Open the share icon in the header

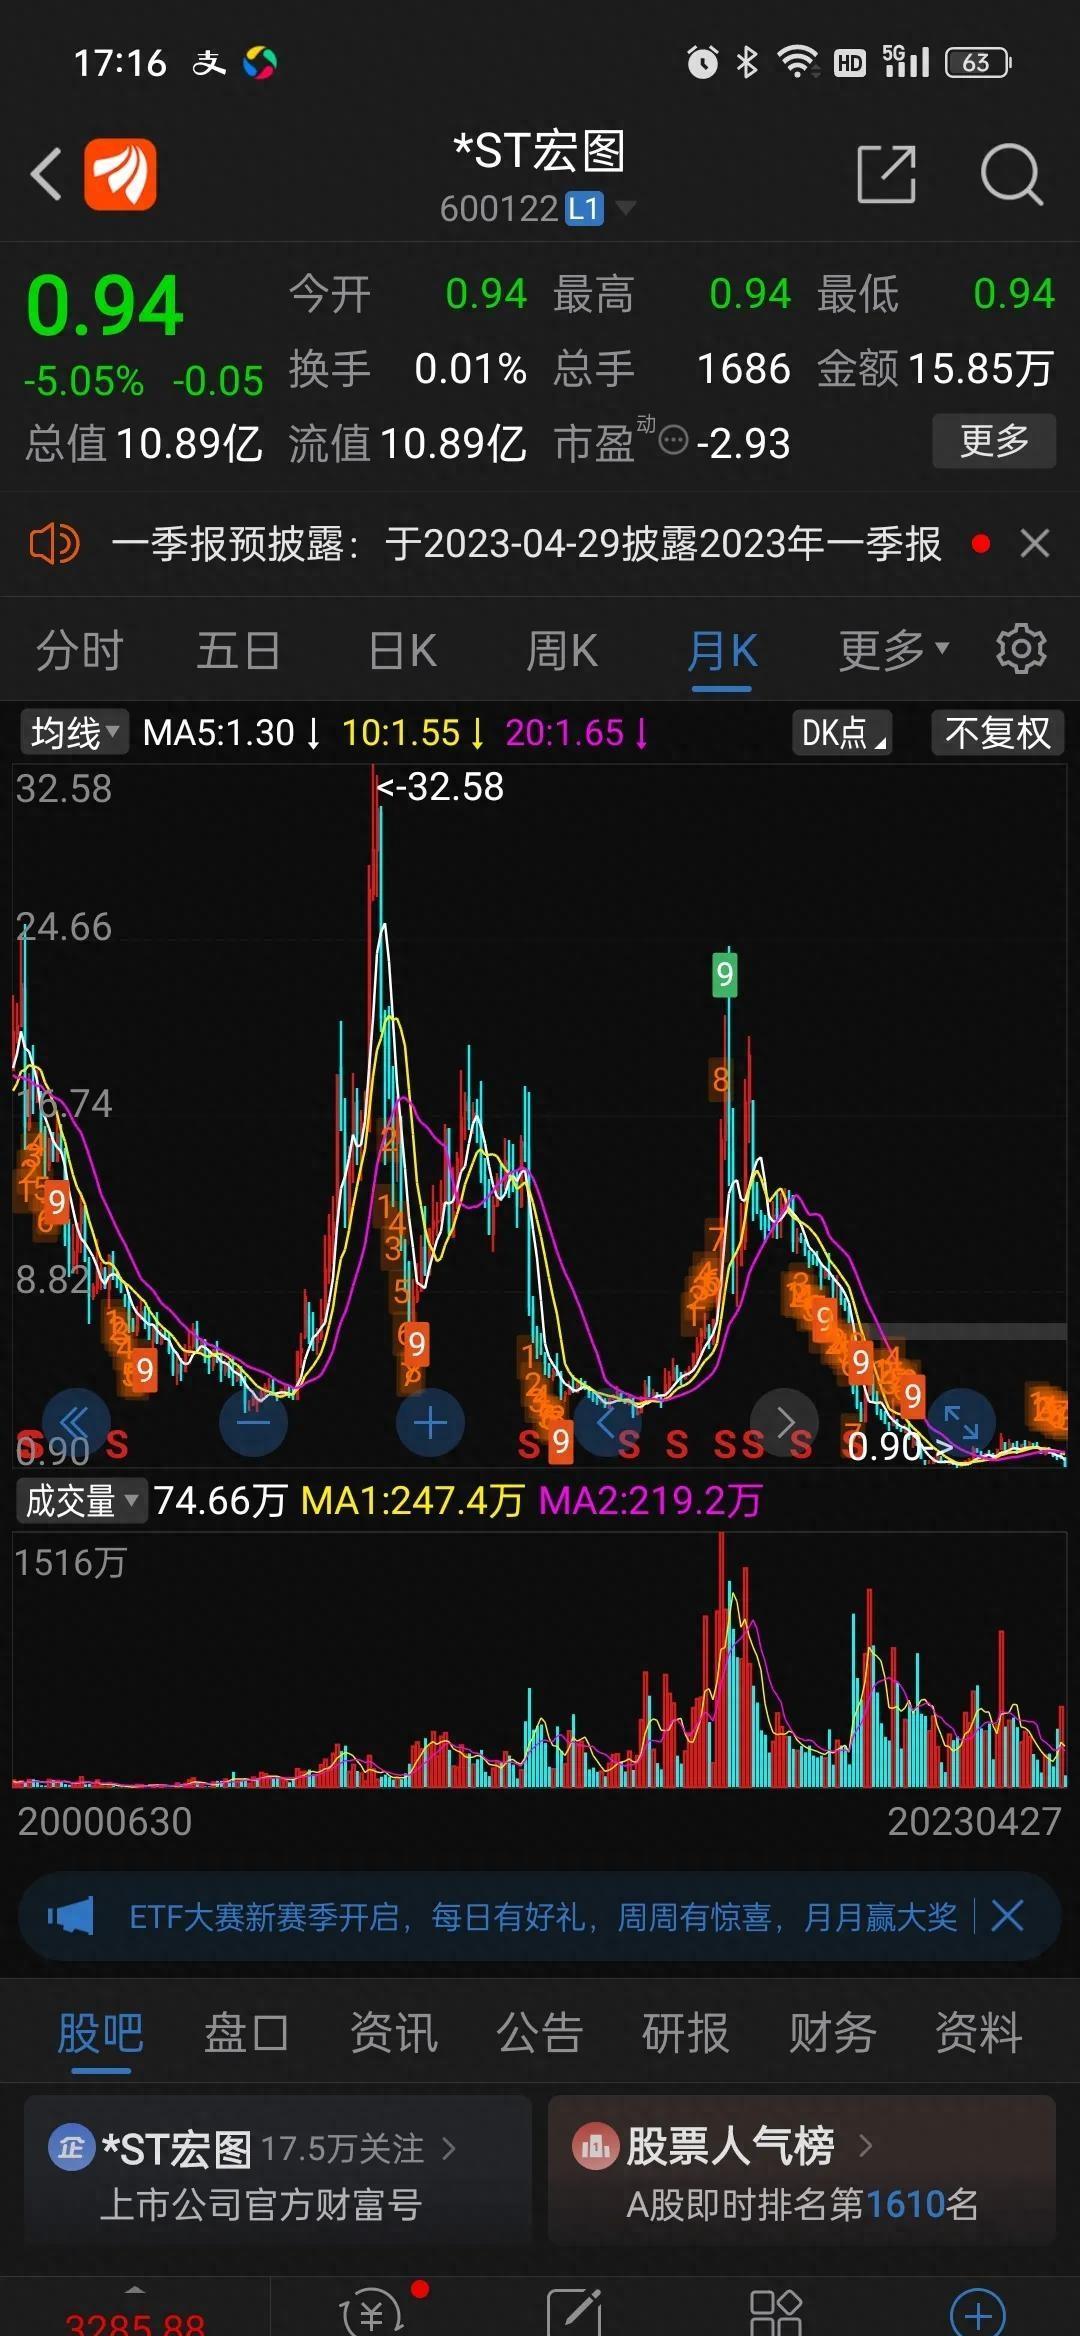point(887,174)
